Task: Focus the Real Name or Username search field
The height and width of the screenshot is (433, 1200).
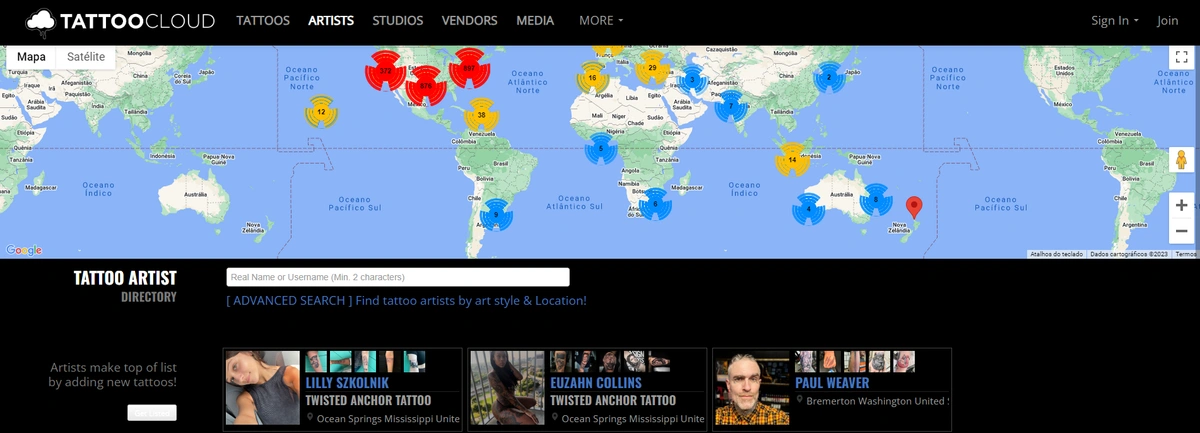Action: (398, 277)
